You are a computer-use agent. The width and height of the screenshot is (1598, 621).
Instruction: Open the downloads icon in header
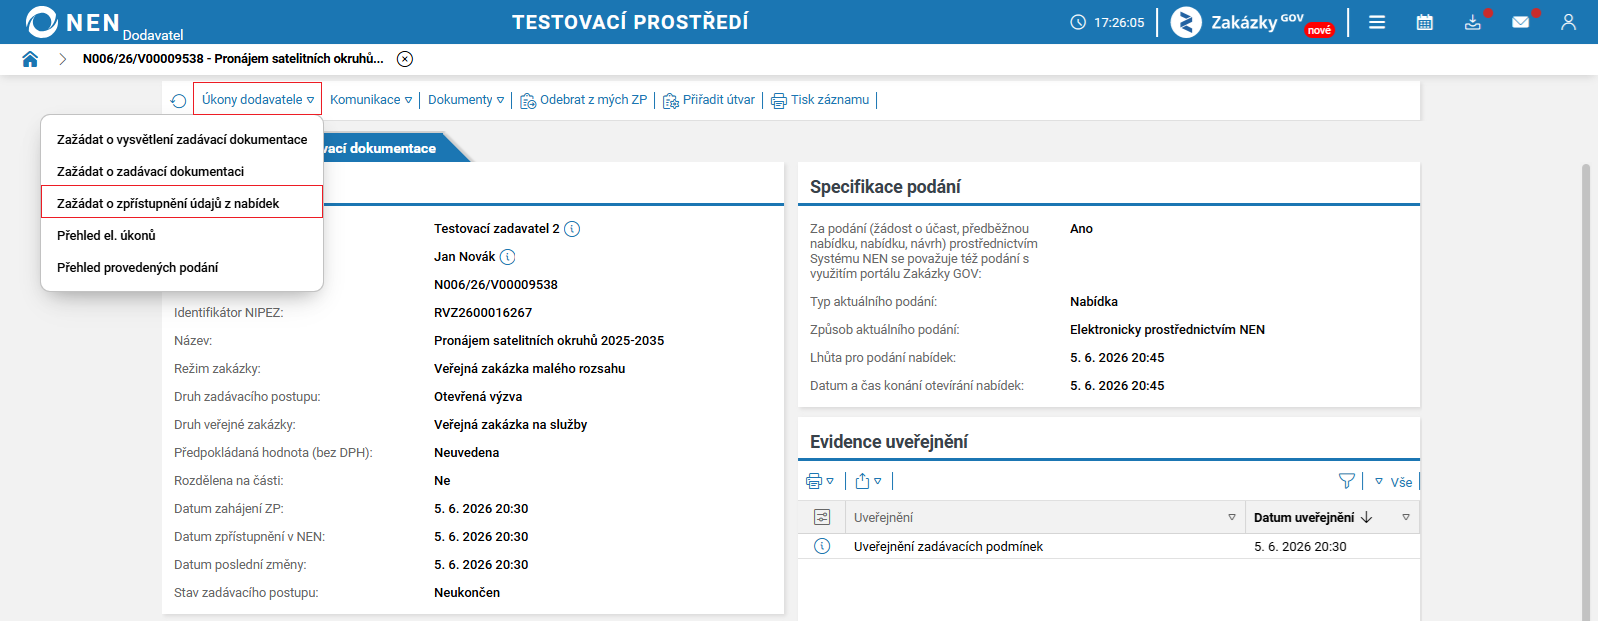[x=1473, y=22]
